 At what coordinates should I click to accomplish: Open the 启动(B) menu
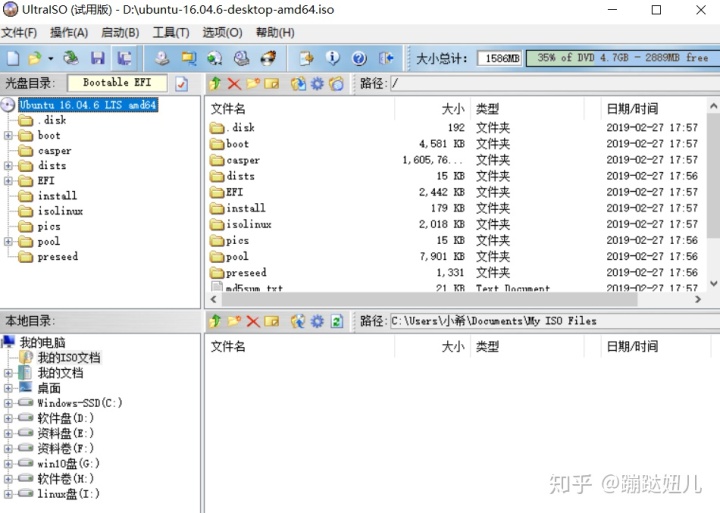pos(120,33)
